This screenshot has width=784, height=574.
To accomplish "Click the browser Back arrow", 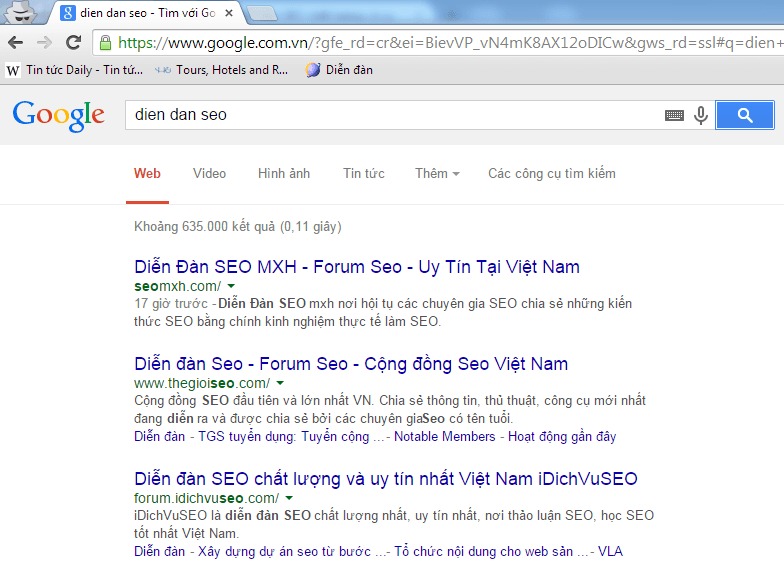I will (x=16, y=43).
